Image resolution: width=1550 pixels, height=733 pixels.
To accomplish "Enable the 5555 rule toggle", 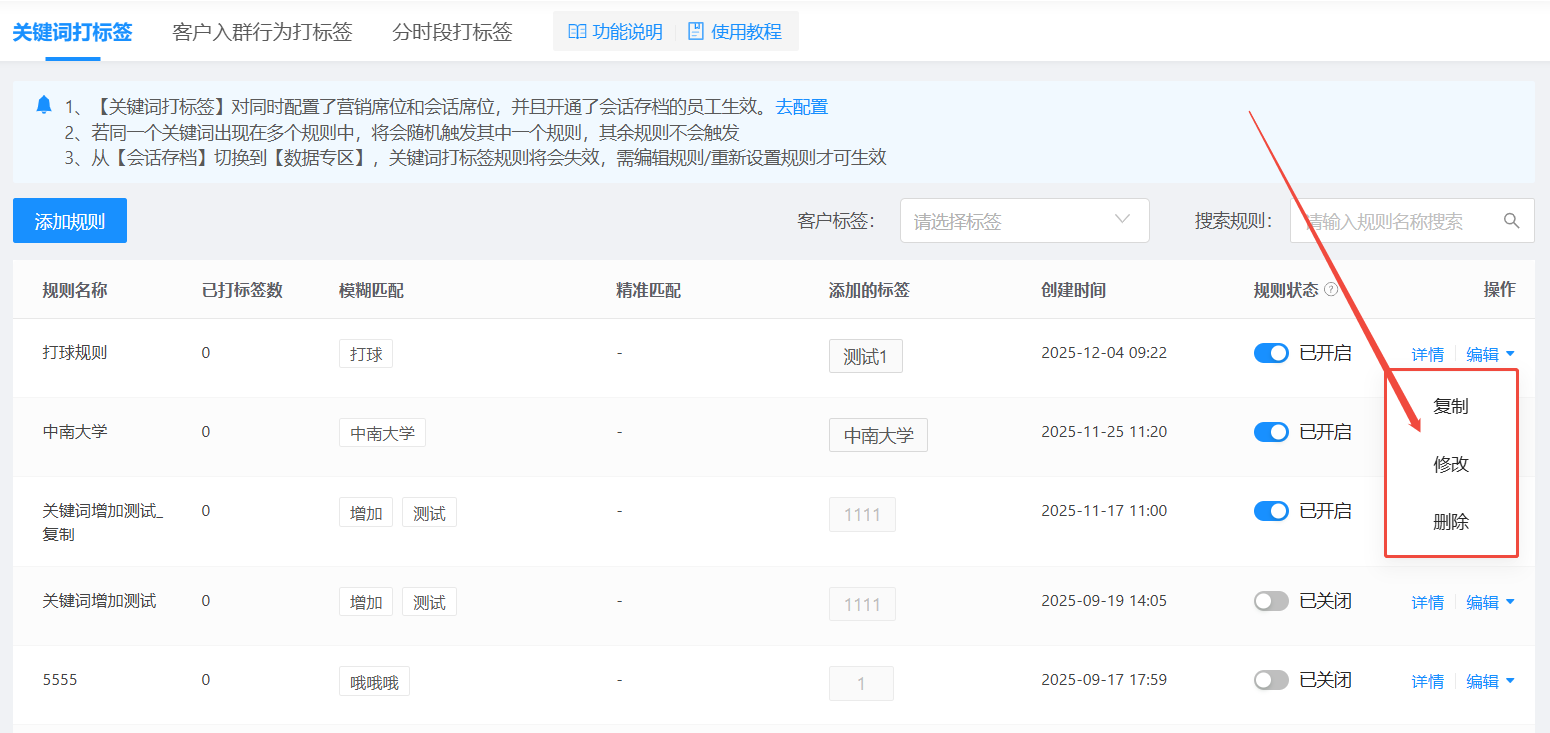I will (x=1271, y=680).
